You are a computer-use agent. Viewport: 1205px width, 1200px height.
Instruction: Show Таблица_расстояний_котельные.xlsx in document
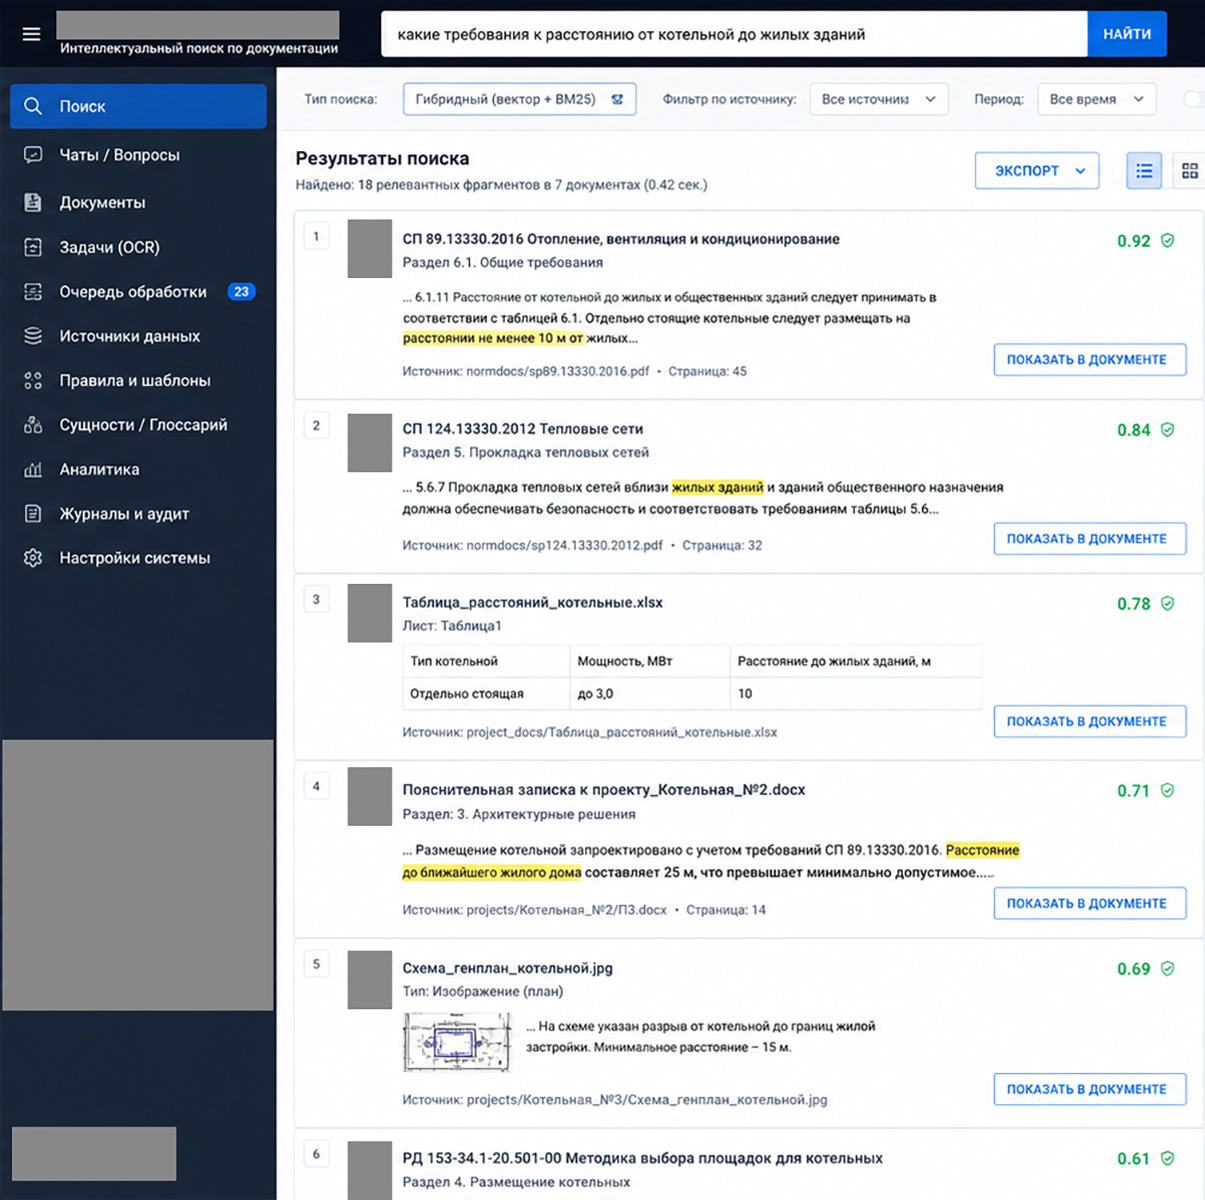click(x=1090, y=722)
